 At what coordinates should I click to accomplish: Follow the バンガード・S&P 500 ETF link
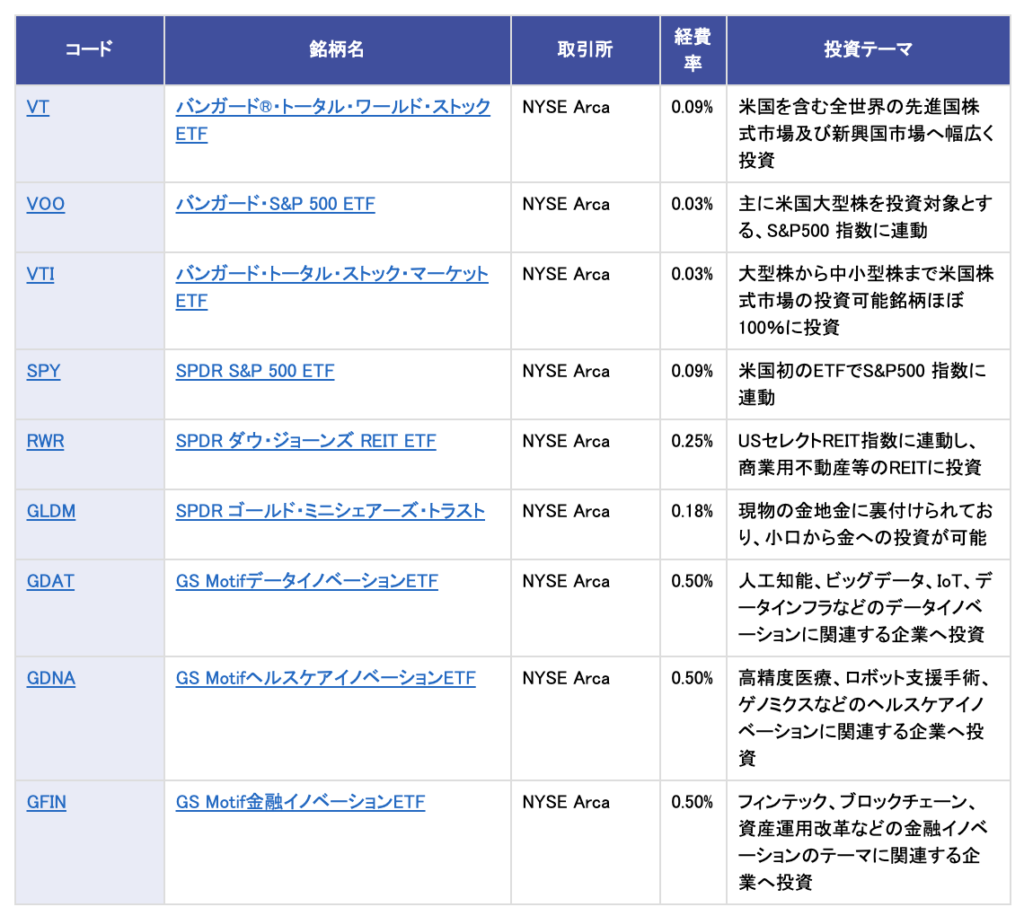coord(275,204)
